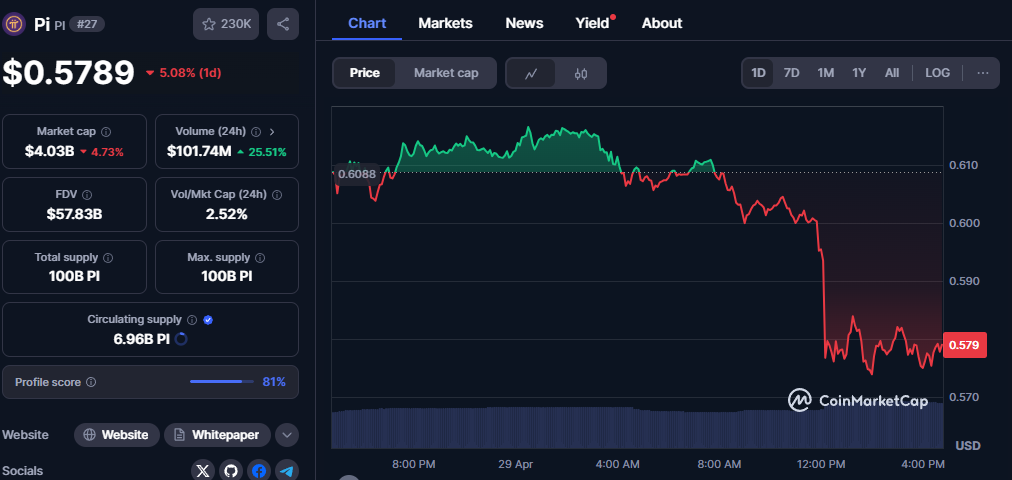Open the chart three-dots more options menu
1012x480 pixels.
(x=983, y=73)
